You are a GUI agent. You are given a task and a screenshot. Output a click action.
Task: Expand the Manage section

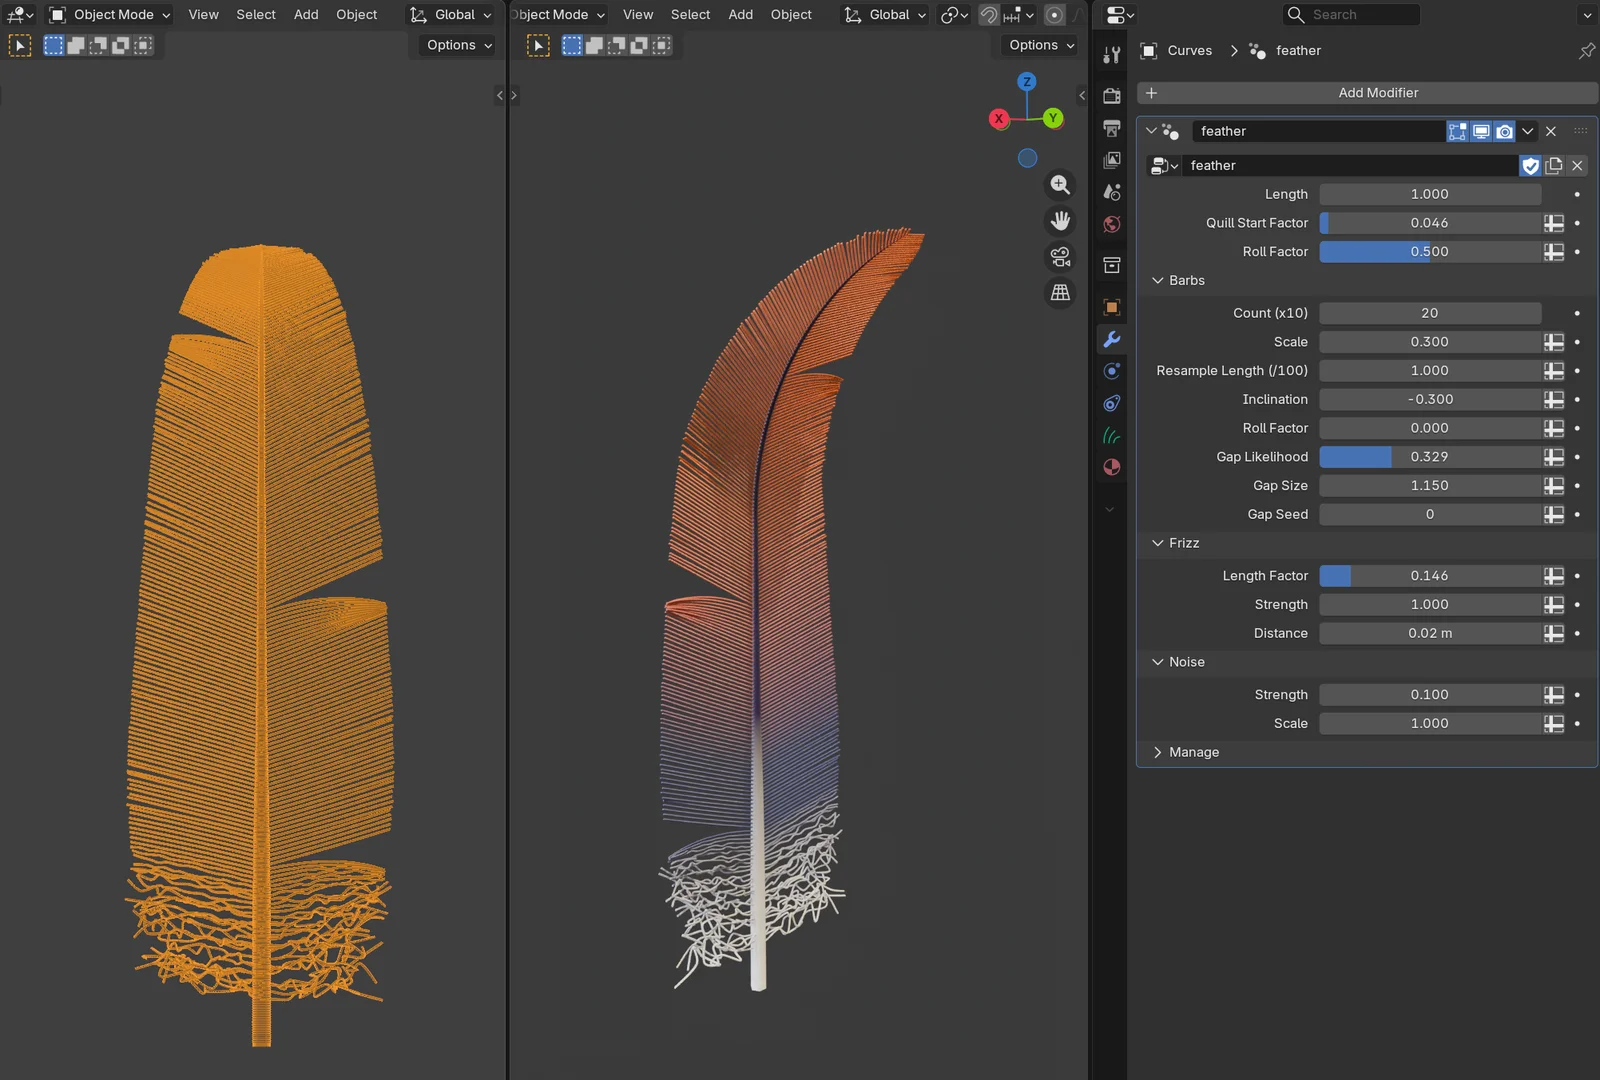[x=1158, y=752]
